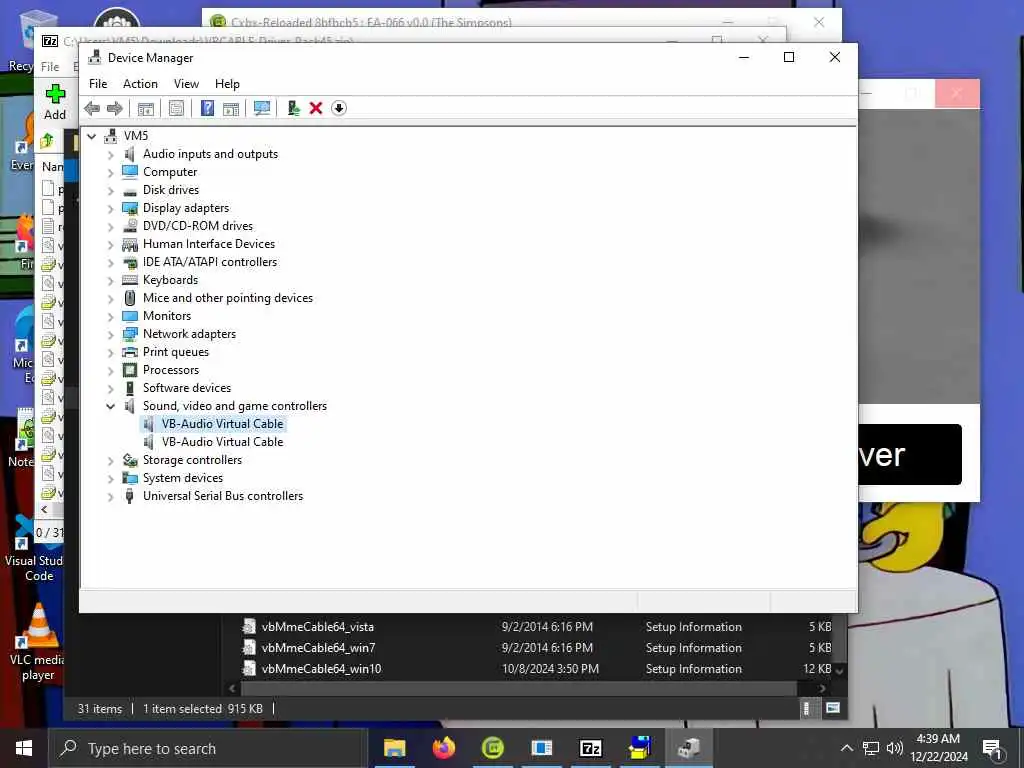Expand Audio inputs and outputs
The image size is (1024, 768).
110,155
